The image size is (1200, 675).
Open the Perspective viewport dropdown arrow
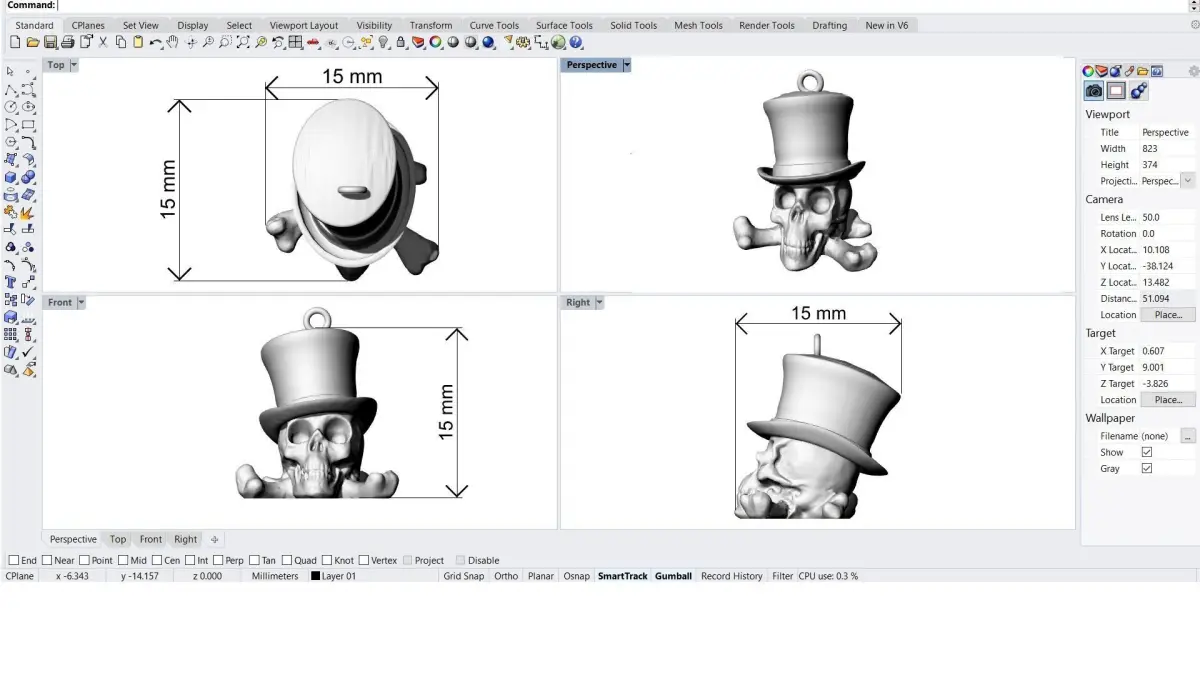[627, 65]
